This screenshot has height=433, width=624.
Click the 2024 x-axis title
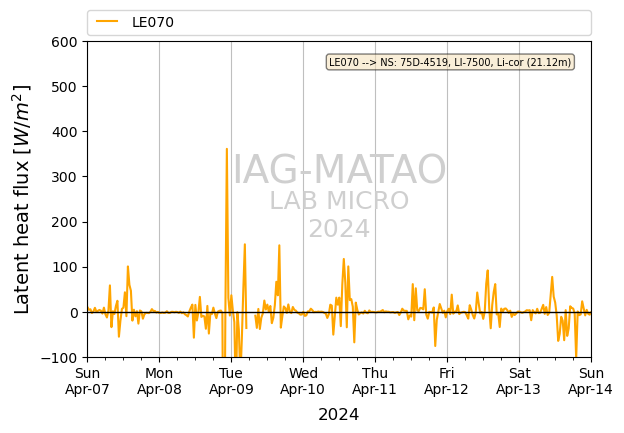pyautogui.click(x=339, y=414)
